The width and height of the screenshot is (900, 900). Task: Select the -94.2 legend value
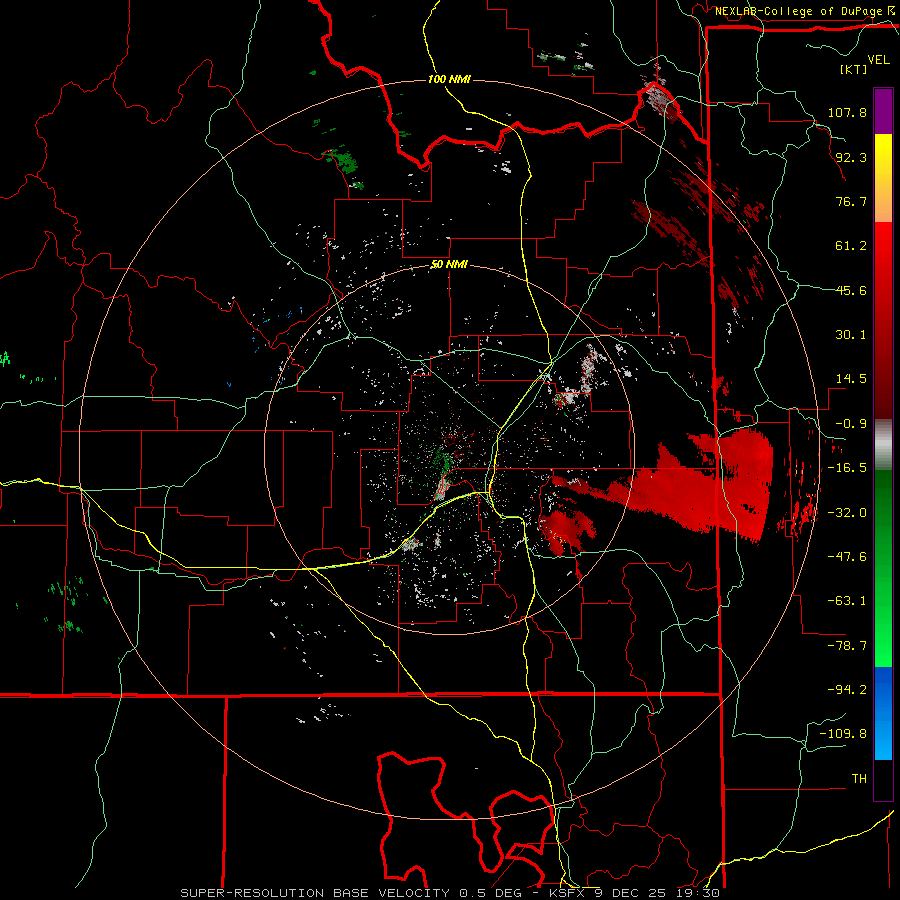coord(847,690)
